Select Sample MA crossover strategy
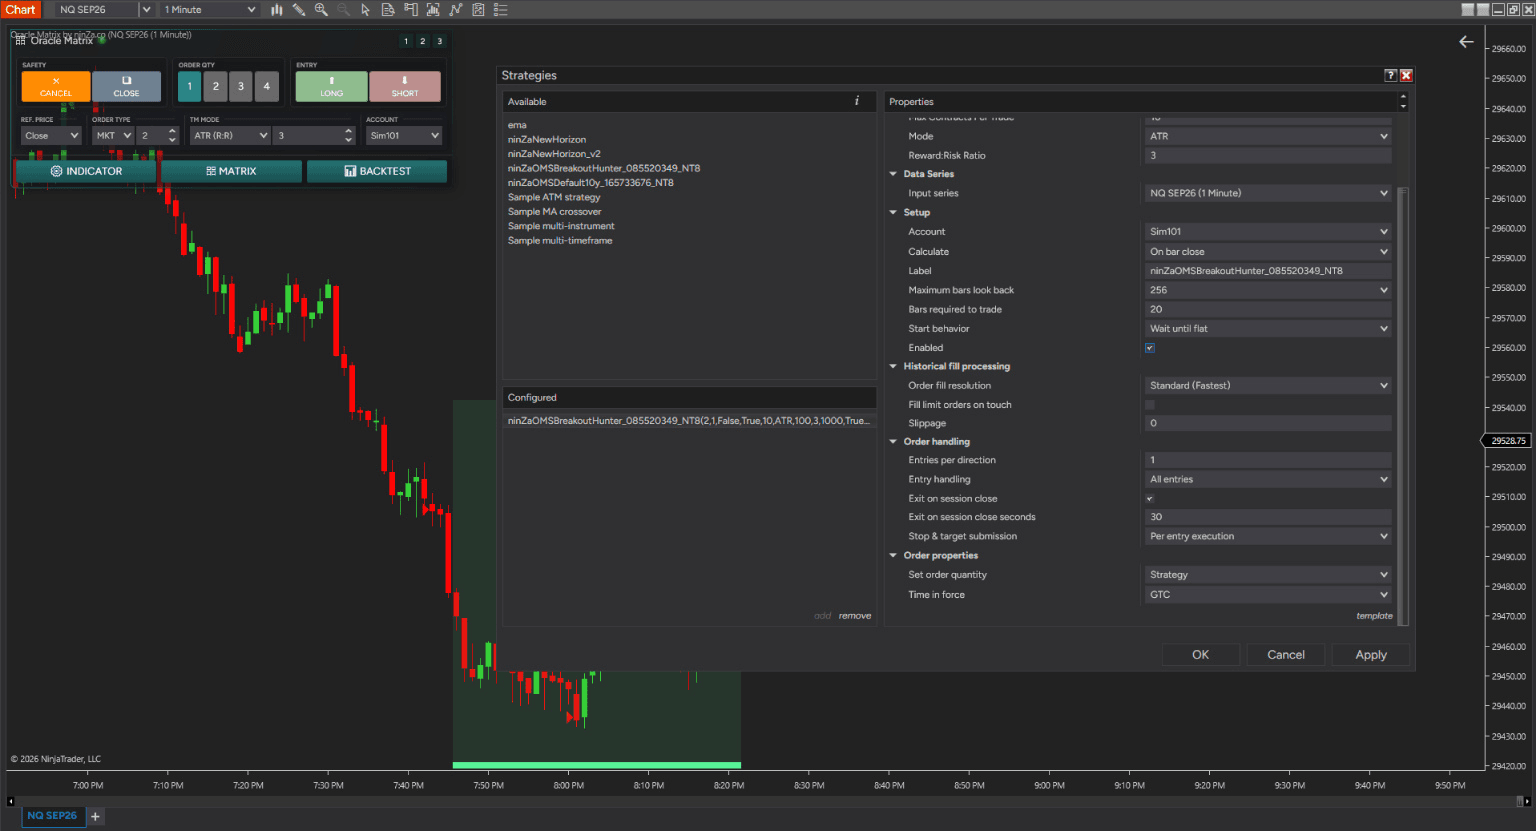 coord(555,212)
